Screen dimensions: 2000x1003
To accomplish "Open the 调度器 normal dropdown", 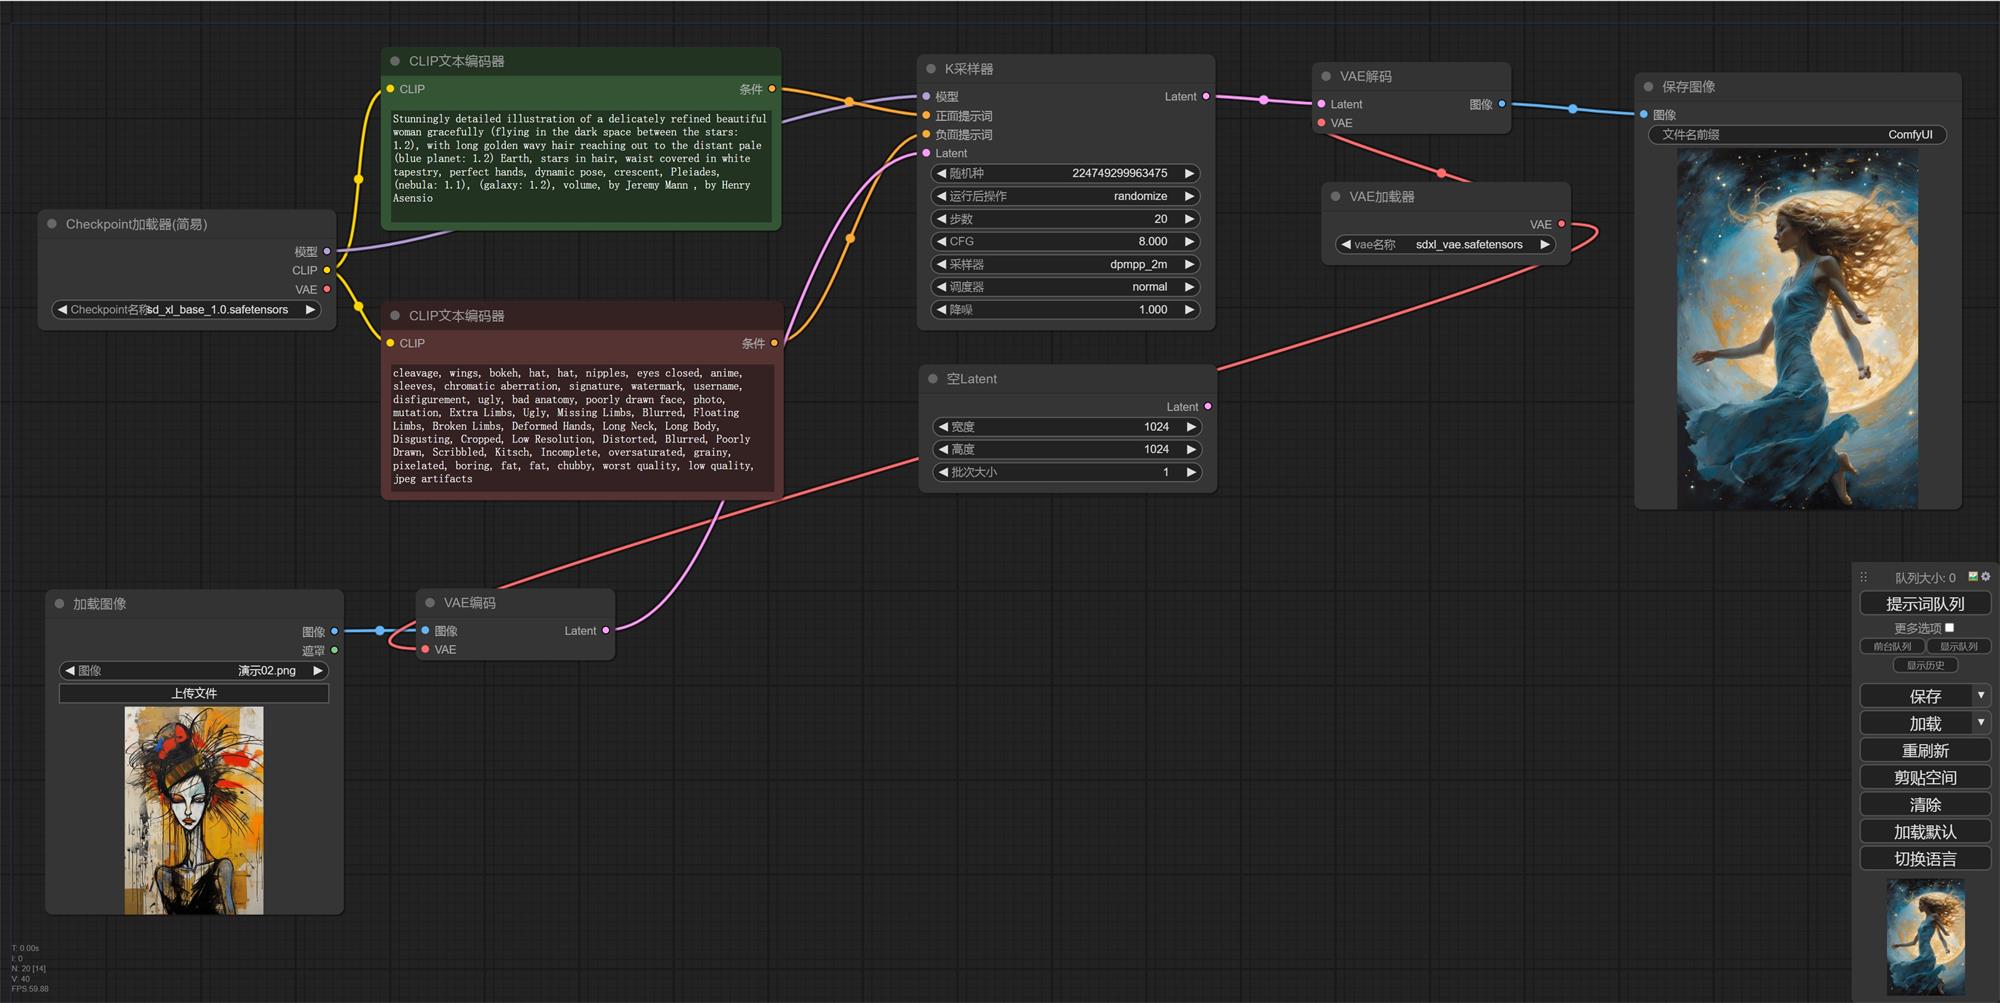I will click(1065, 287).
